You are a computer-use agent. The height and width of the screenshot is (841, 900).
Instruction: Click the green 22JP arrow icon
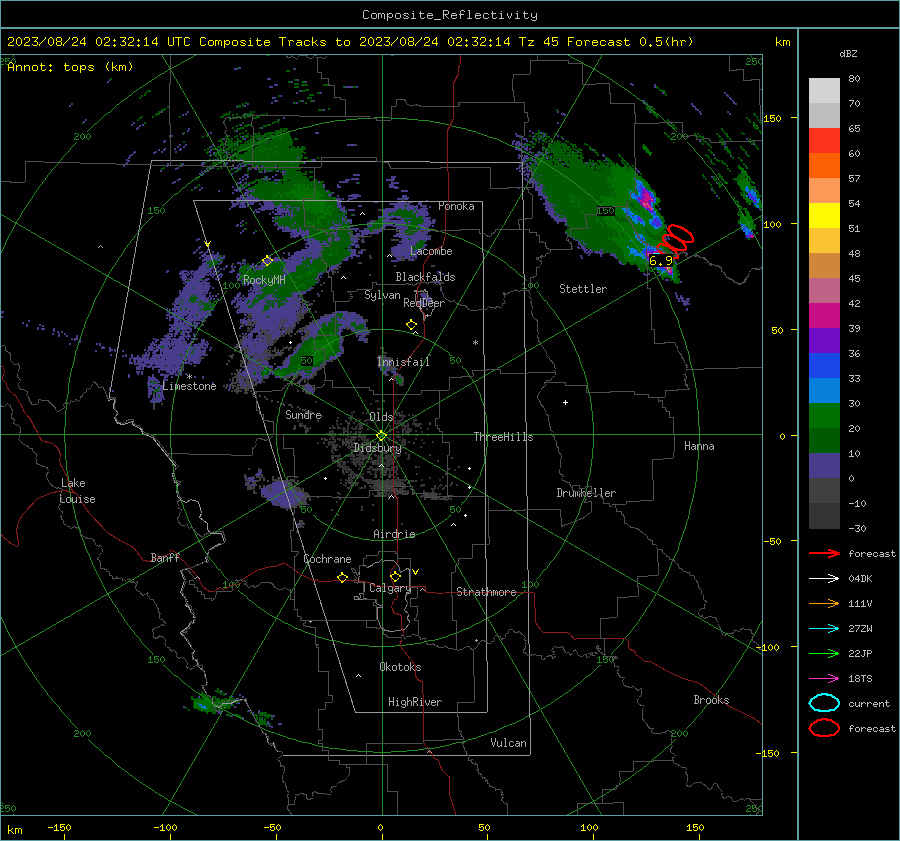pos(824,653)
